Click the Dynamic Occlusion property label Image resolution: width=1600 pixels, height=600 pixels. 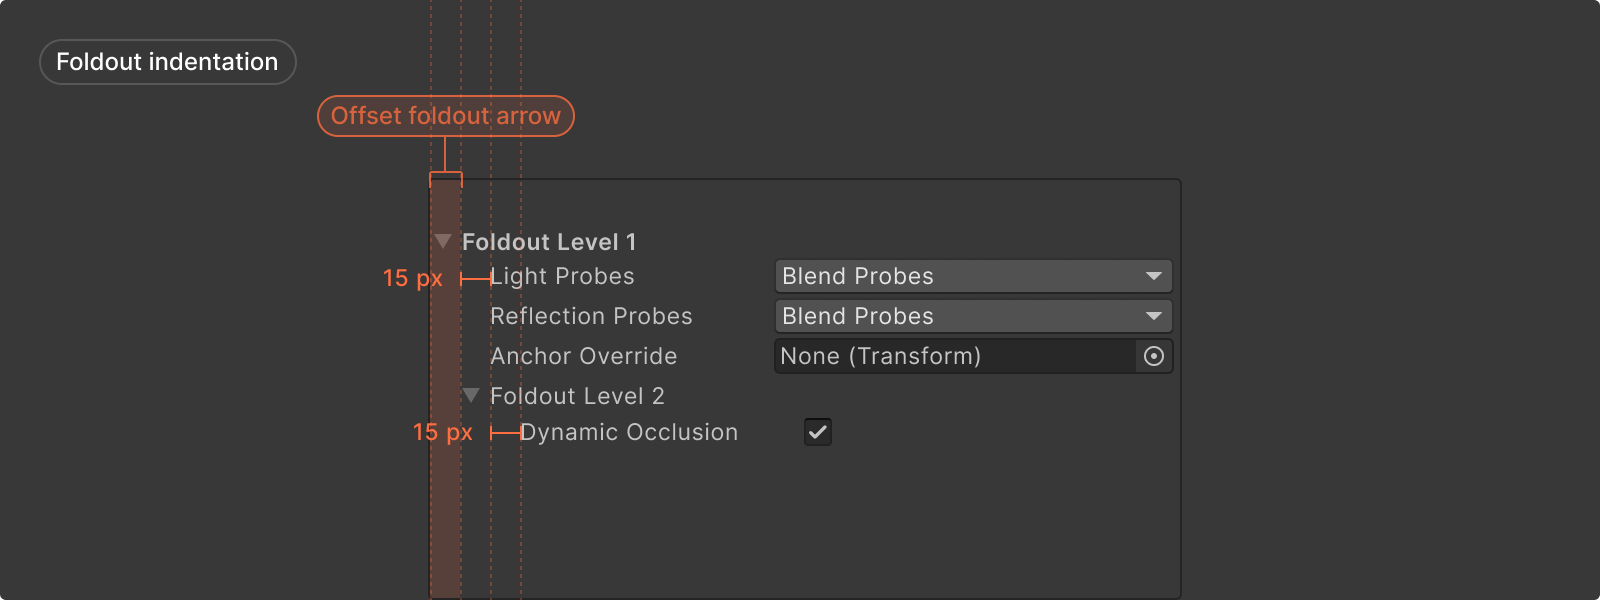coord(628,432)
